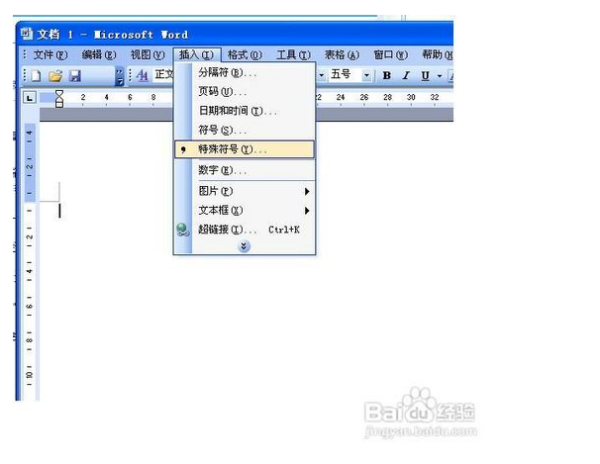
Task: Open the 工具 (Tools) menu
Action: (293, 55)
